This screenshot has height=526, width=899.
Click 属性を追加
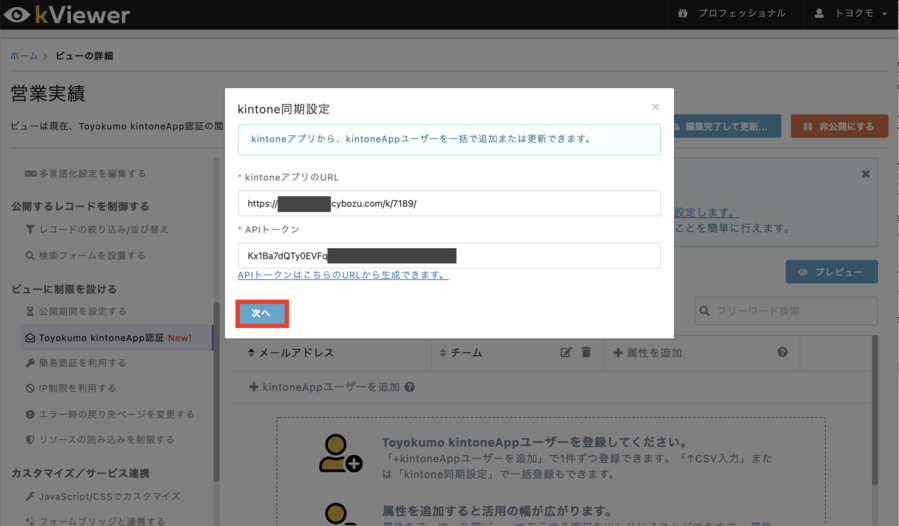(x=648, y=353)
